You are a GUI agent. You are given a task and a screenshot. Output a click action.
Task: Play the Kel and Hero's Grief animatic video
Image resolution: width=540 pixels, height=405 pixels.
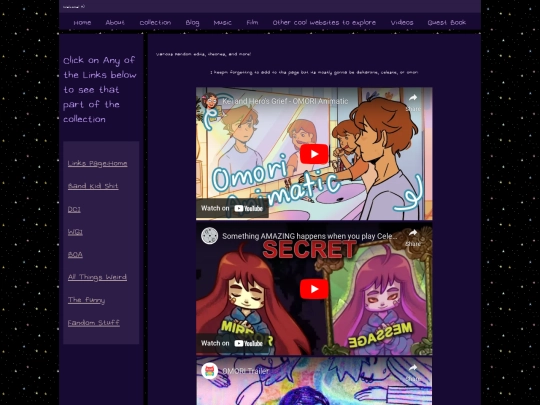tap(314, 154)
